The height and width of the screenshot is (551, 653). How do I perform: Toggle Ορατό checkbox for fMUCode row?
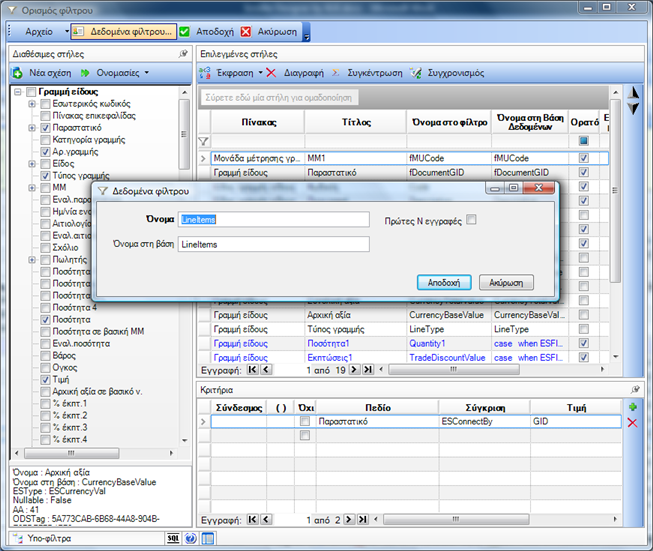583,158
